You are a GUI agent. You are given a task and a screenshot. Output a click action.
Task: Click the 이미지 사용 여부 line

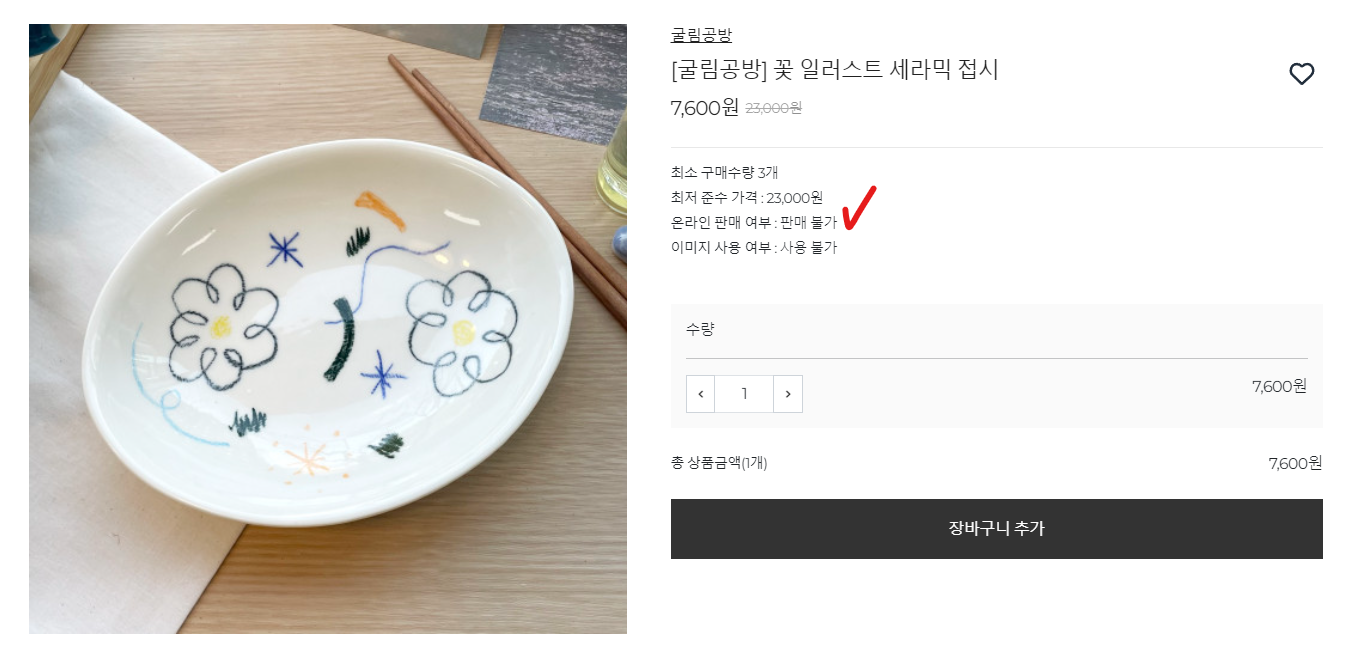pyautogui.click(x=753, y=247)
